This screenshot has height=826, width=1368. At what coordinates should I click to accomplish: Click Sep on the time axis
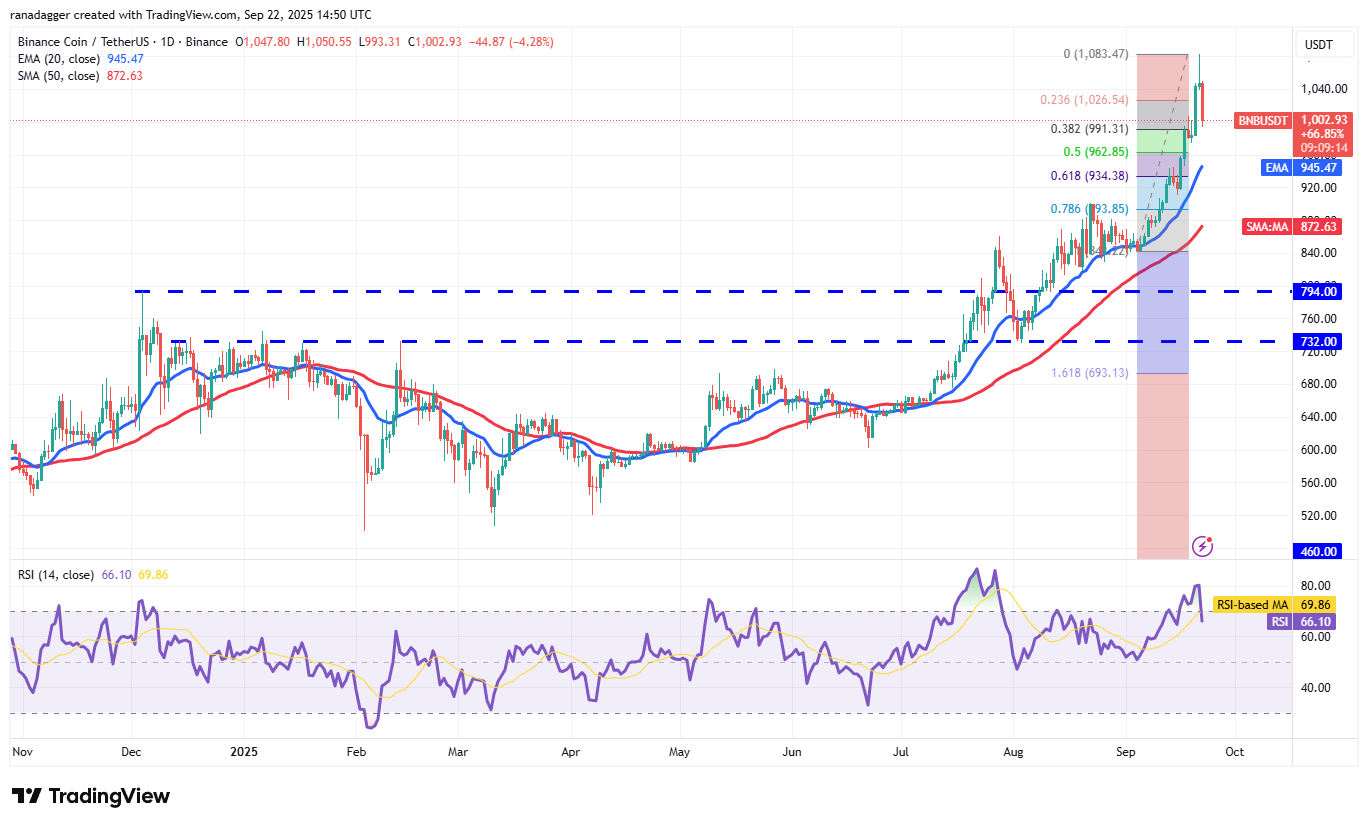coord(1125,751)
